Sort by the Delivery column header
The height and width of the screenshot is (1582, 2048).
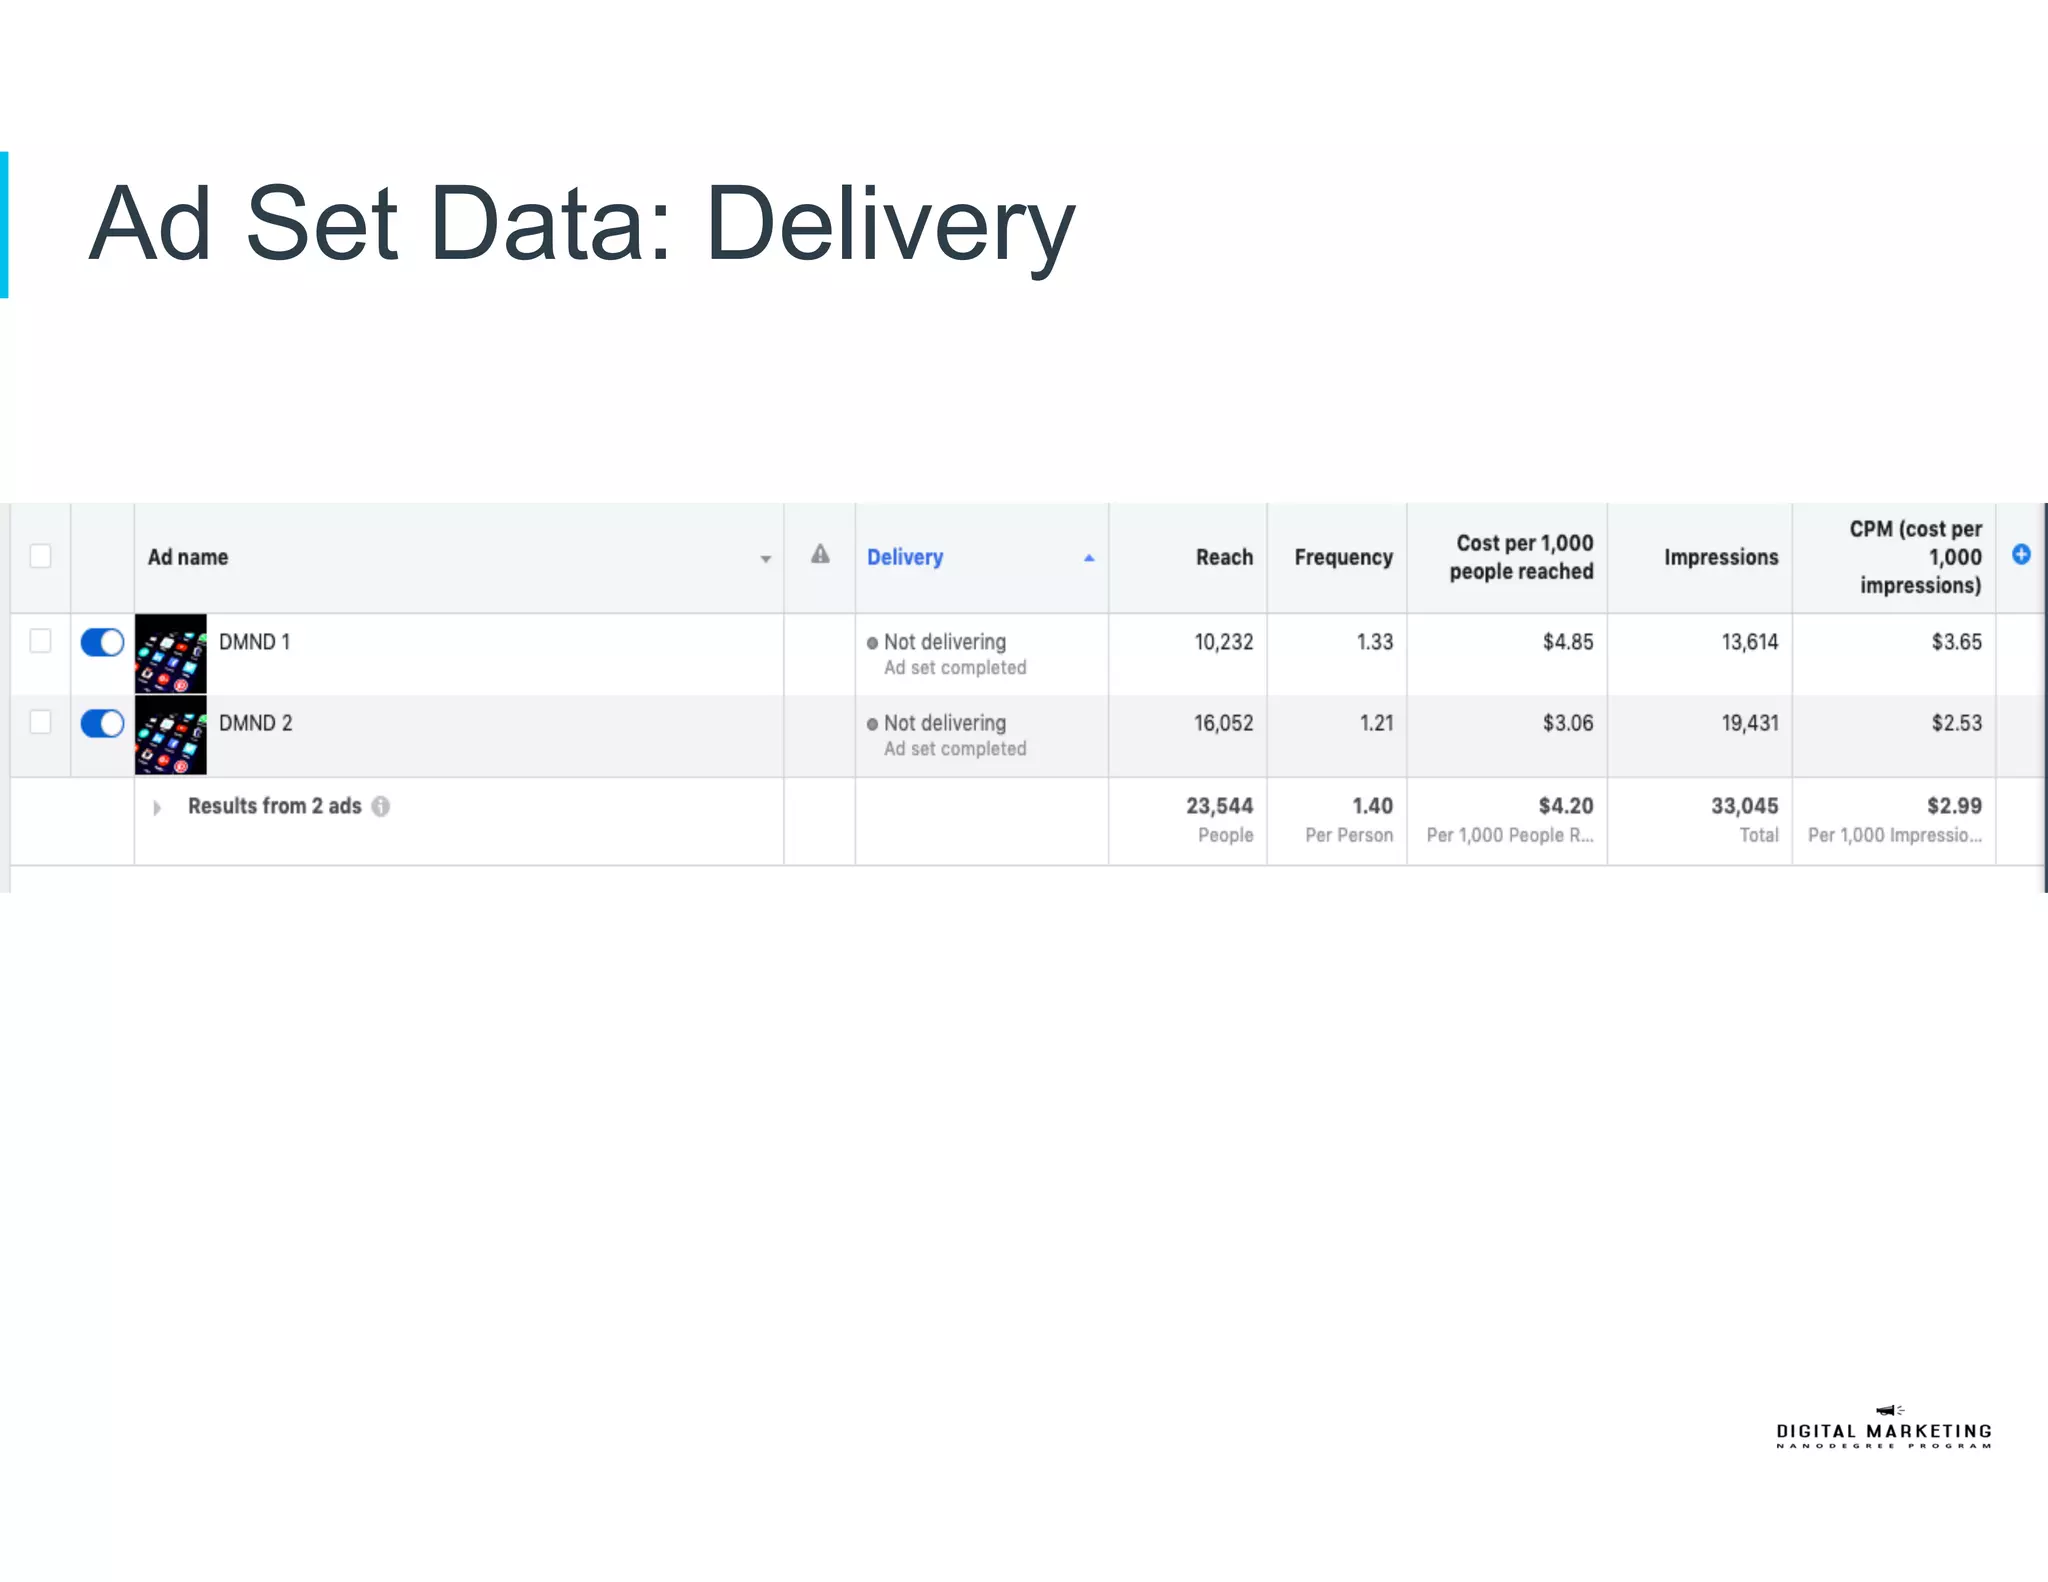coord(905,557)
